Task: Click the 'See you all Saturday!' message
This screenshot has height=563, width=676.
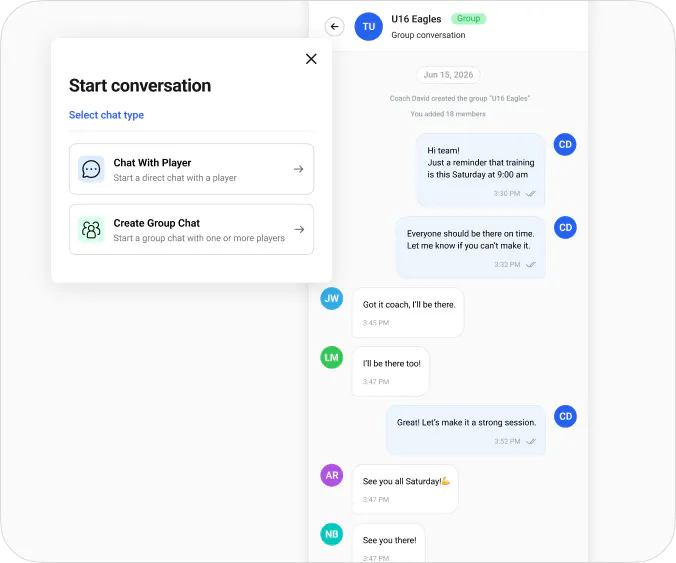Action: pyautogui.click(x=405, y=489)
